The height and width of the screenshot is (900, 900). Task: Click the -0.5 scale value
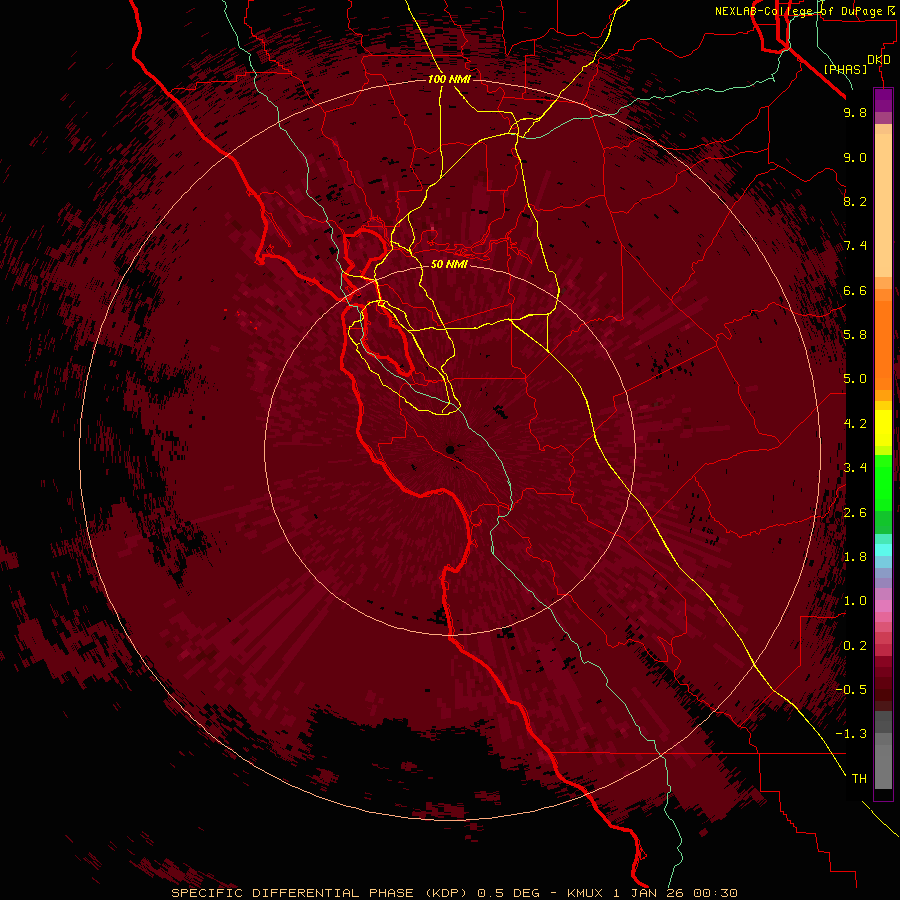[851, 690]
